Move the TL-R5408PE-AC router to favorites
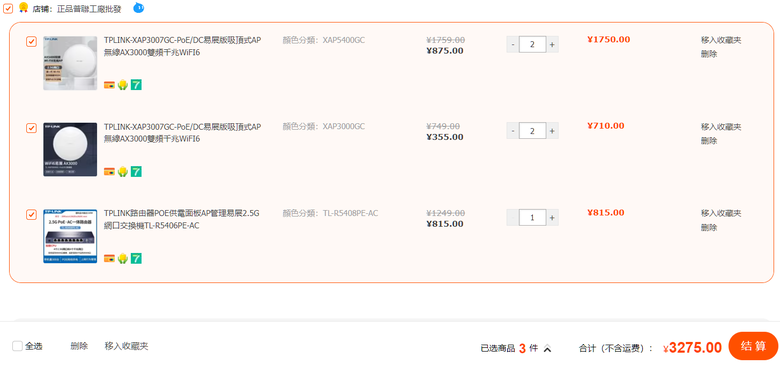 point(721,213)
